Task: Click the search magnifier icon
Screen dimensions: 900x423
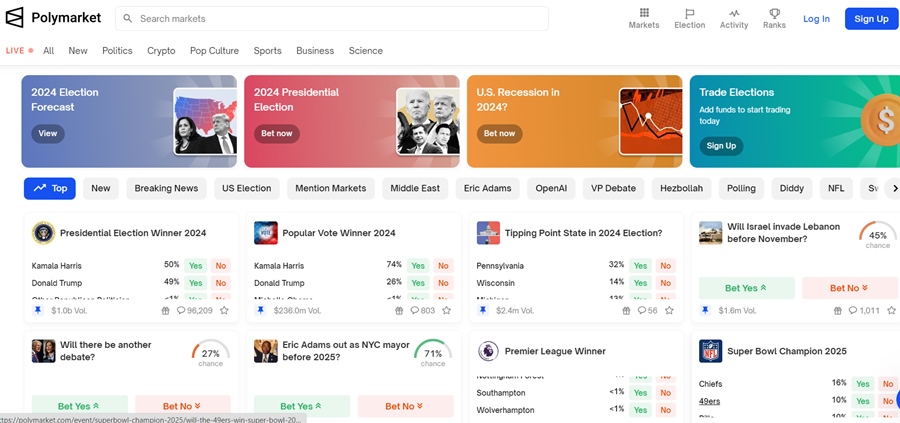Action: click(127, 18)
